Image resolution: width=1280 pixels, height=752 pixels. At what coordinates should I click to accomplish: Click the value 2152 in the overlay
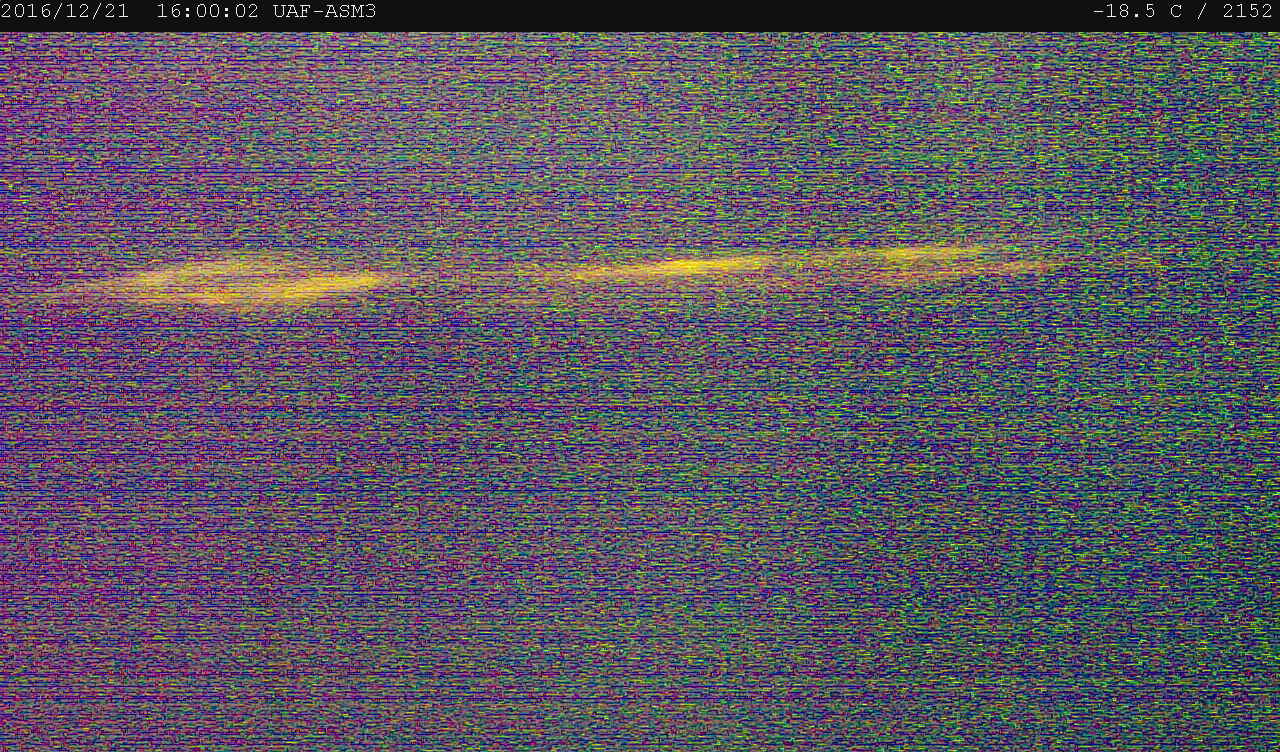pyautogui.click(x=1247, y=12)
